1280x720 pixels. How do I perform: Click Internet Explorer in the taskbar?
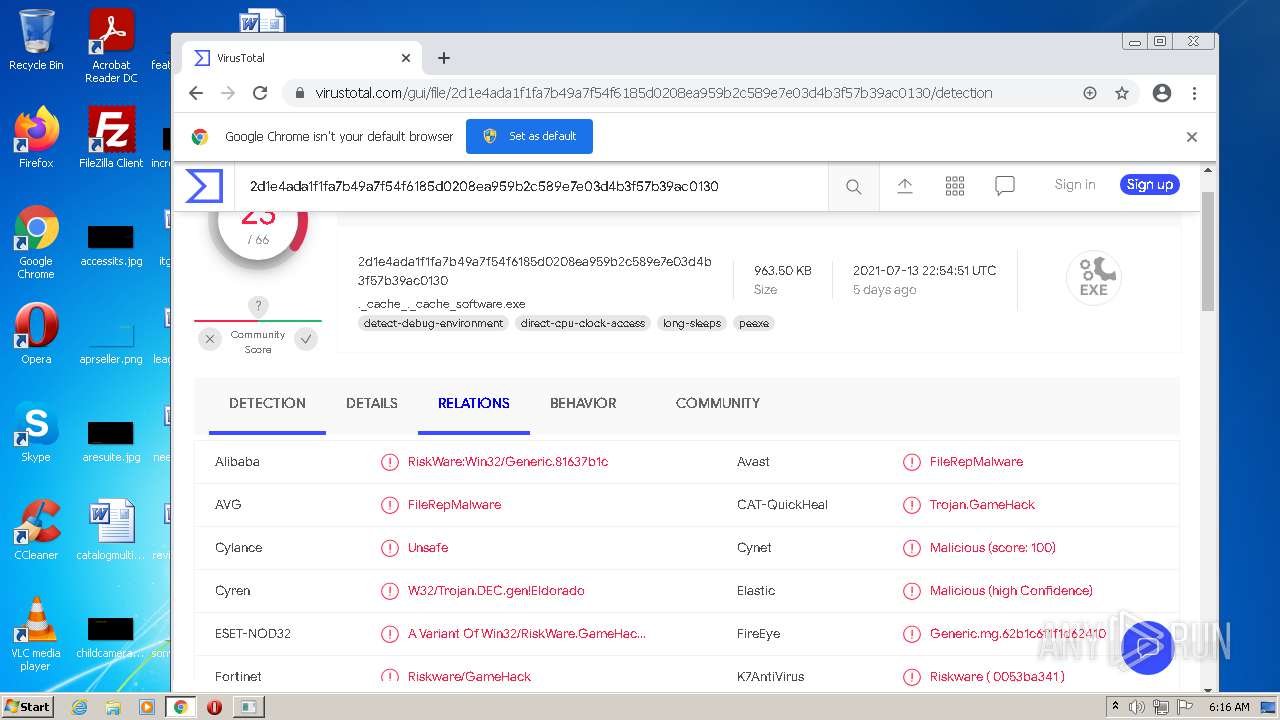(x=79, y=707)
